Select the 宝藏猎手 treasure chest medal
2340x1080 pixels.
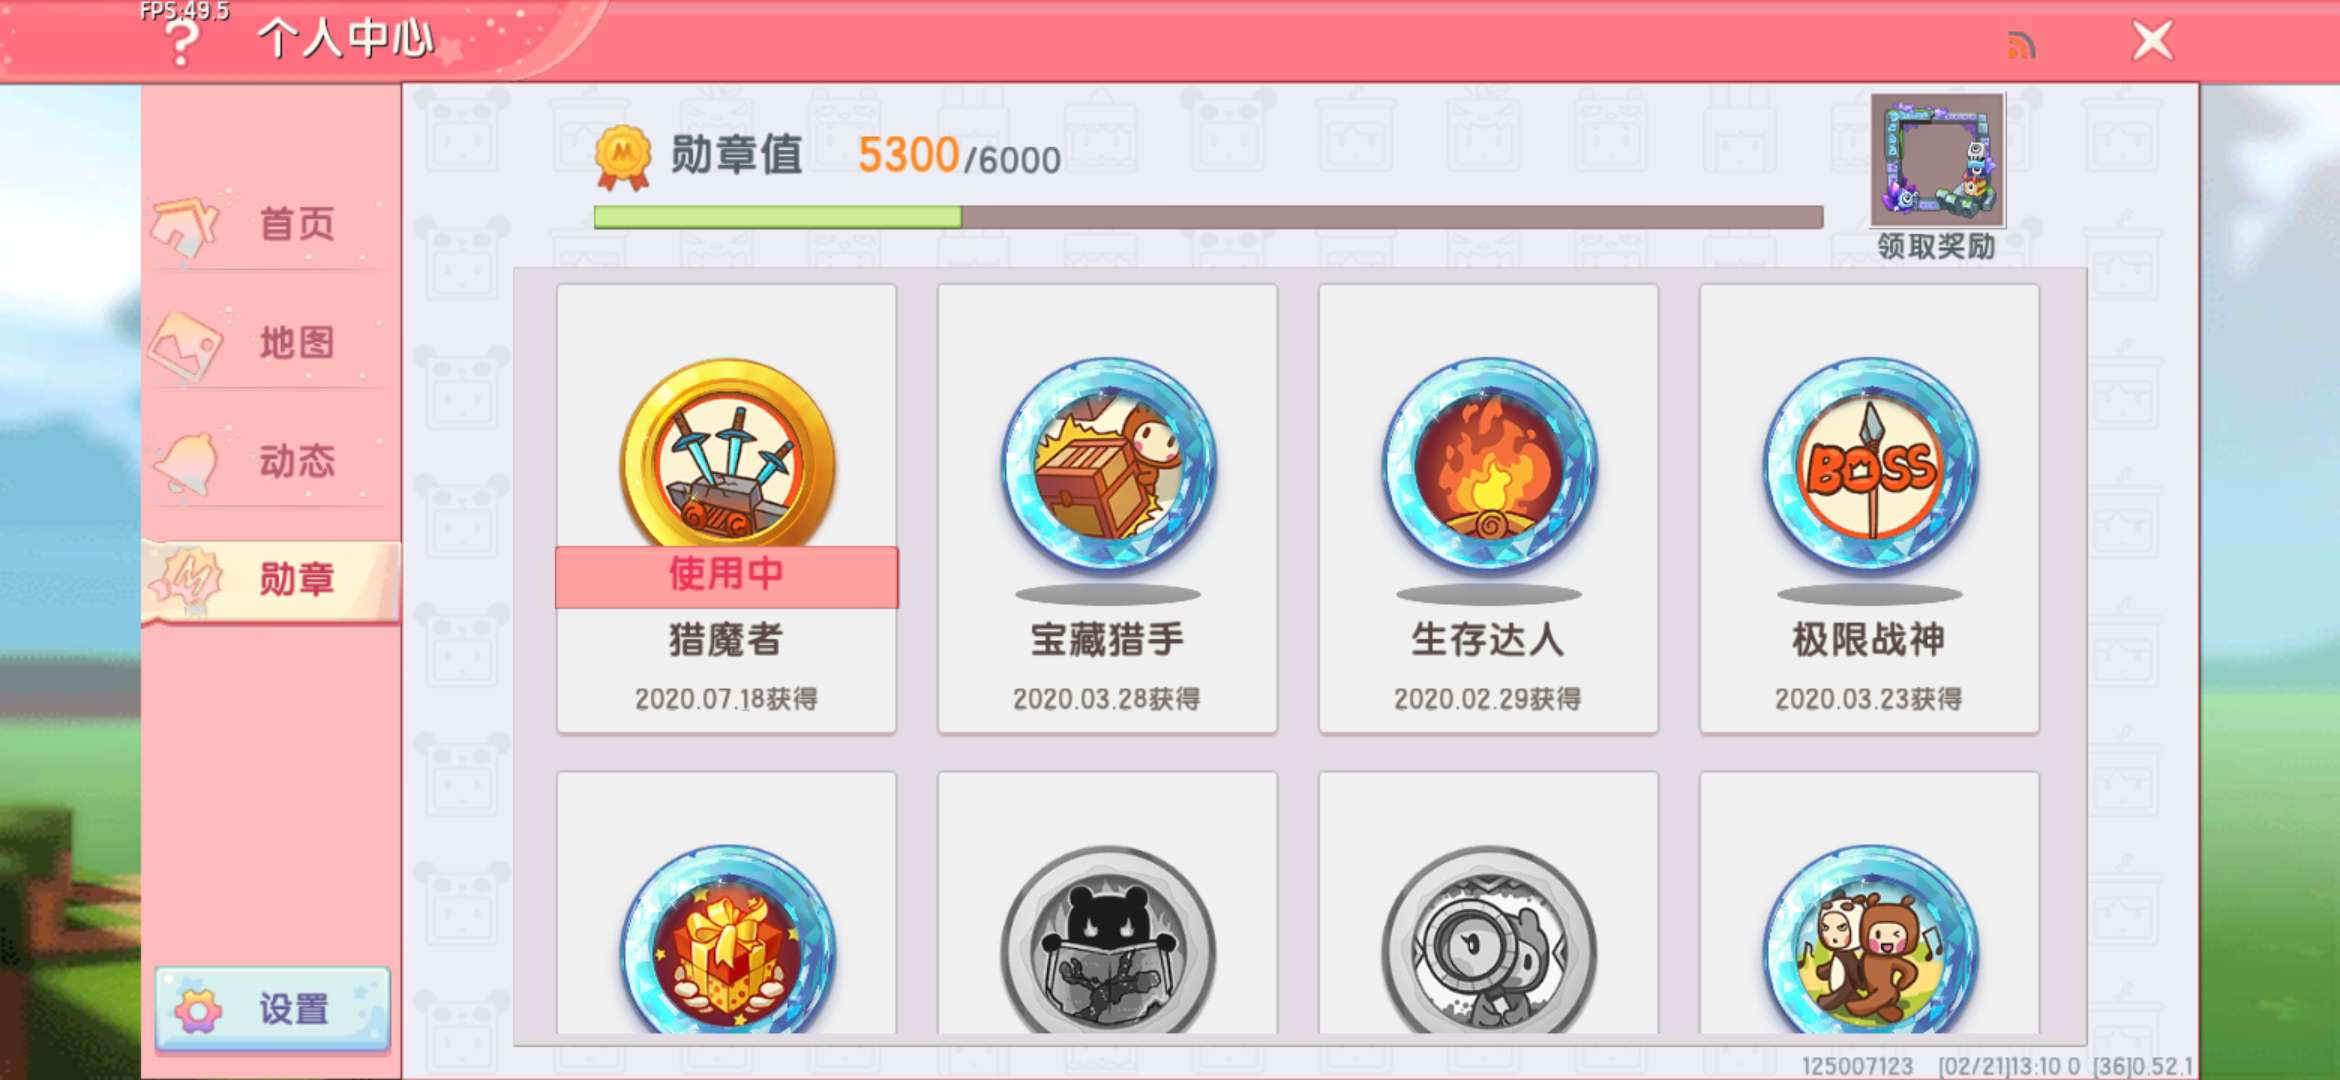(x=1108, y=465)
